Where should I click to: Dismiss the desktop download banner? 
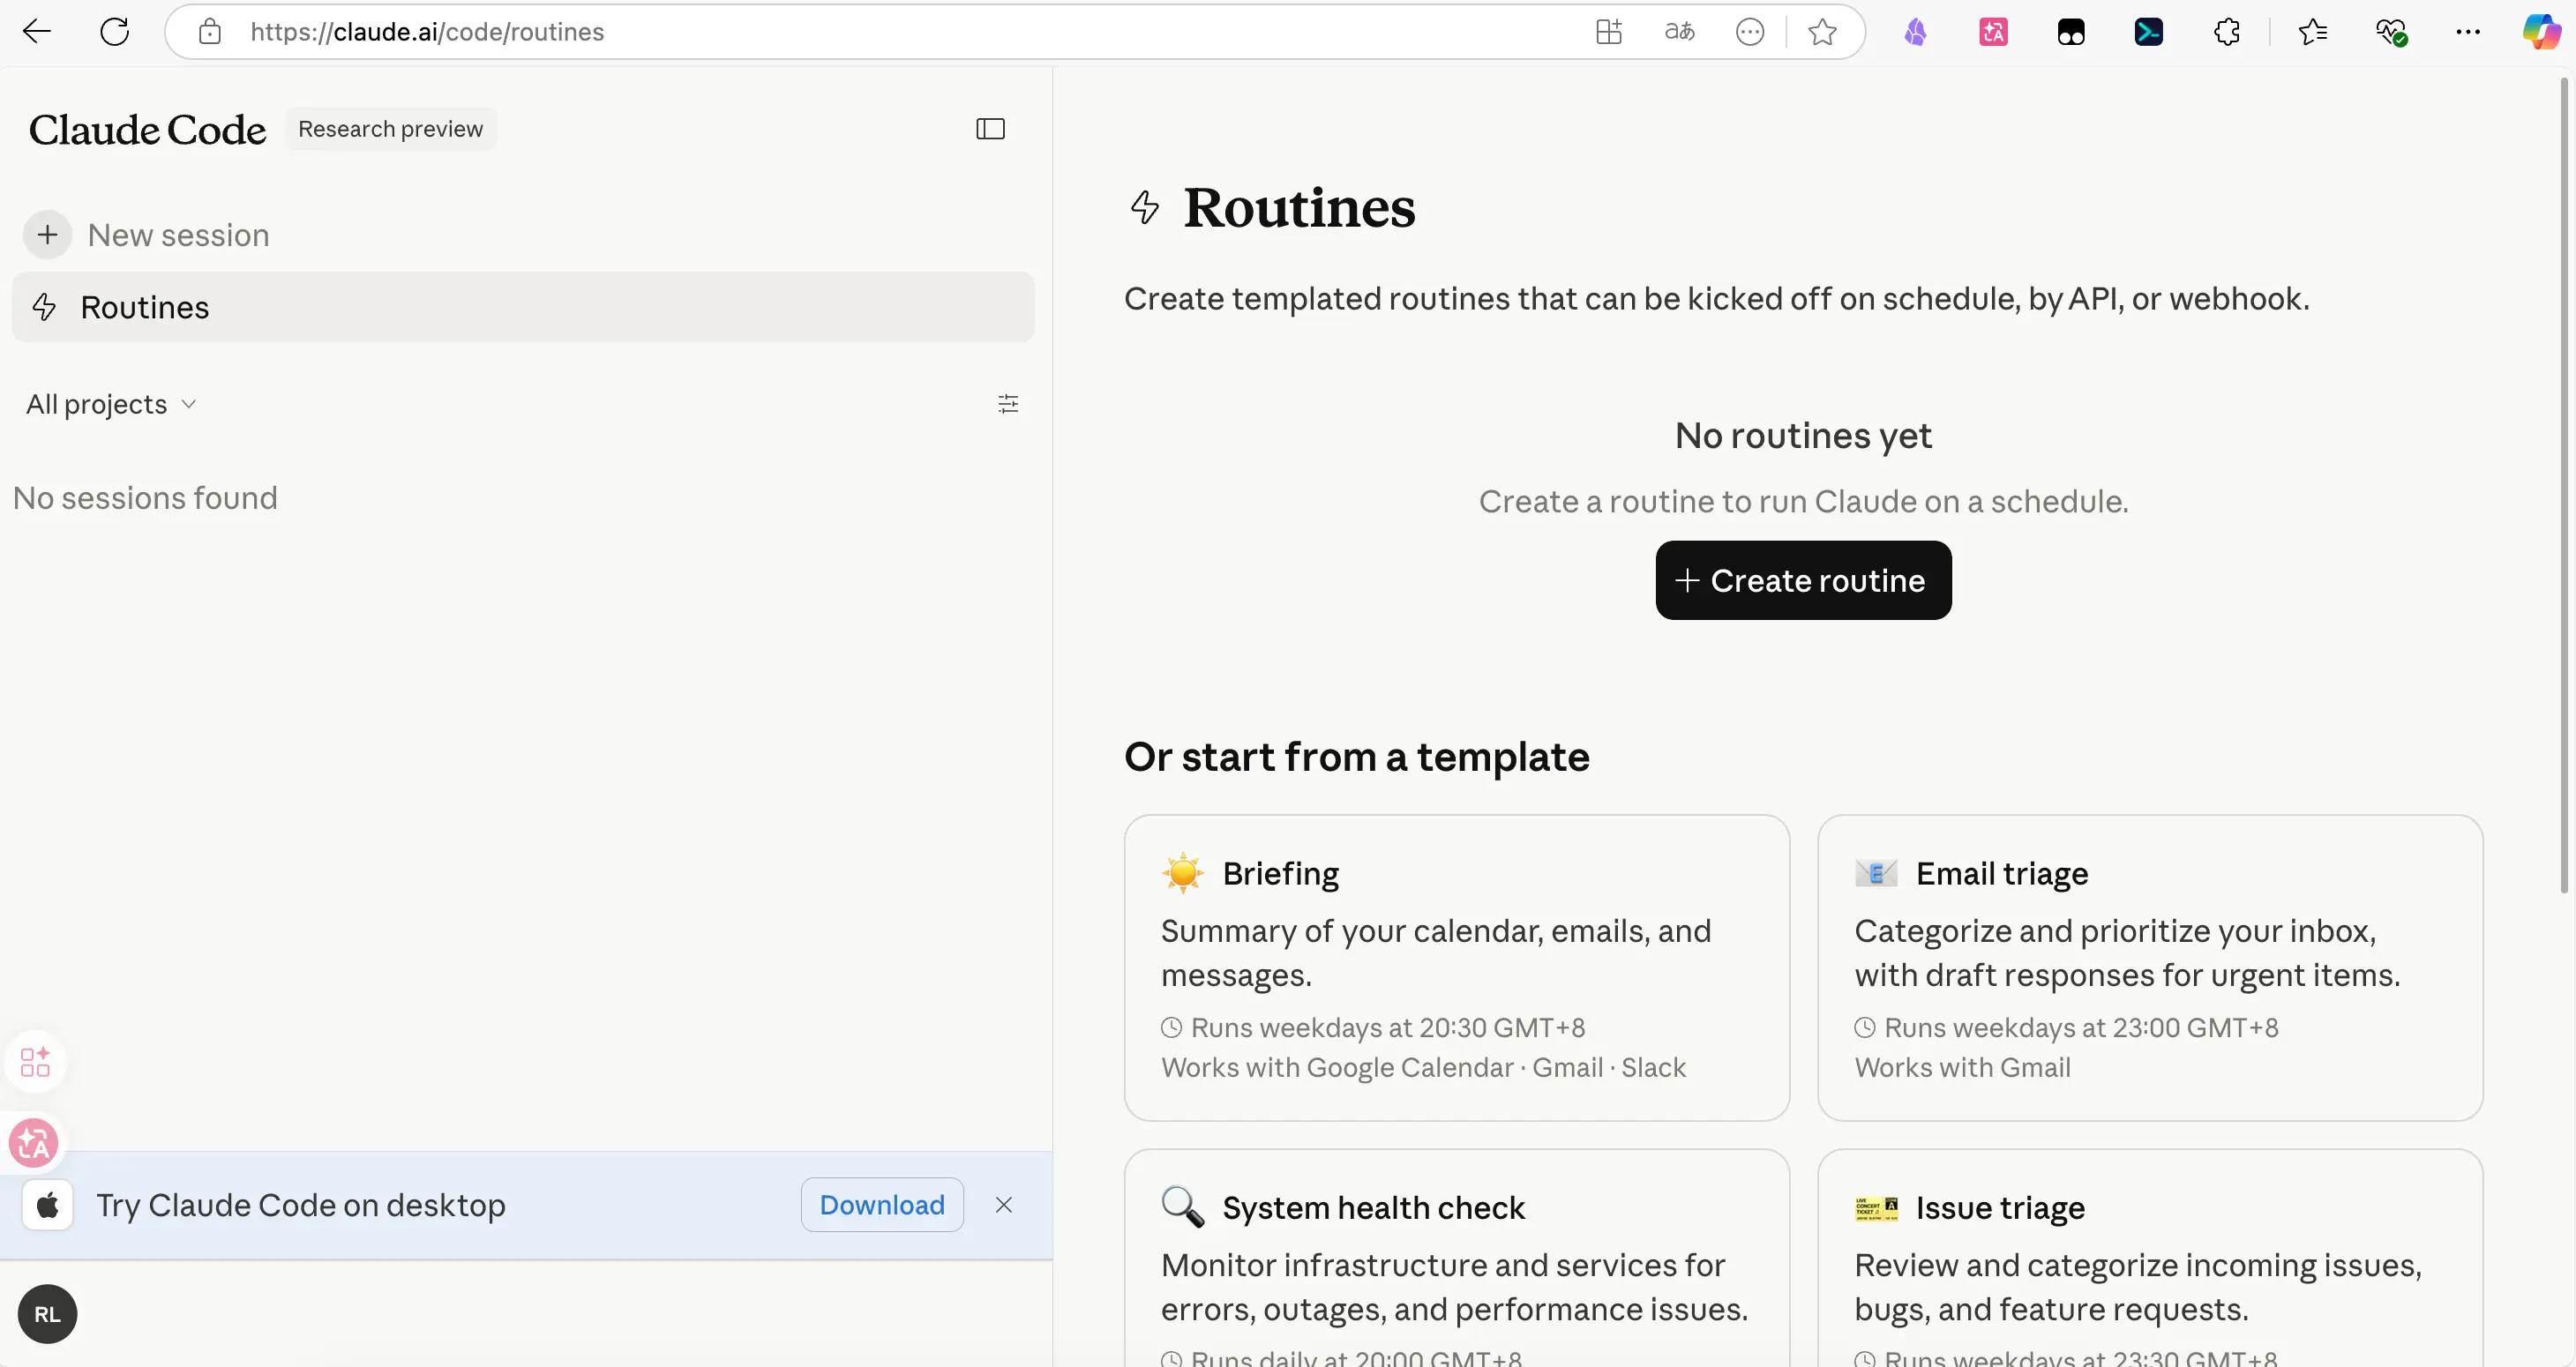pos(1004,1205)
